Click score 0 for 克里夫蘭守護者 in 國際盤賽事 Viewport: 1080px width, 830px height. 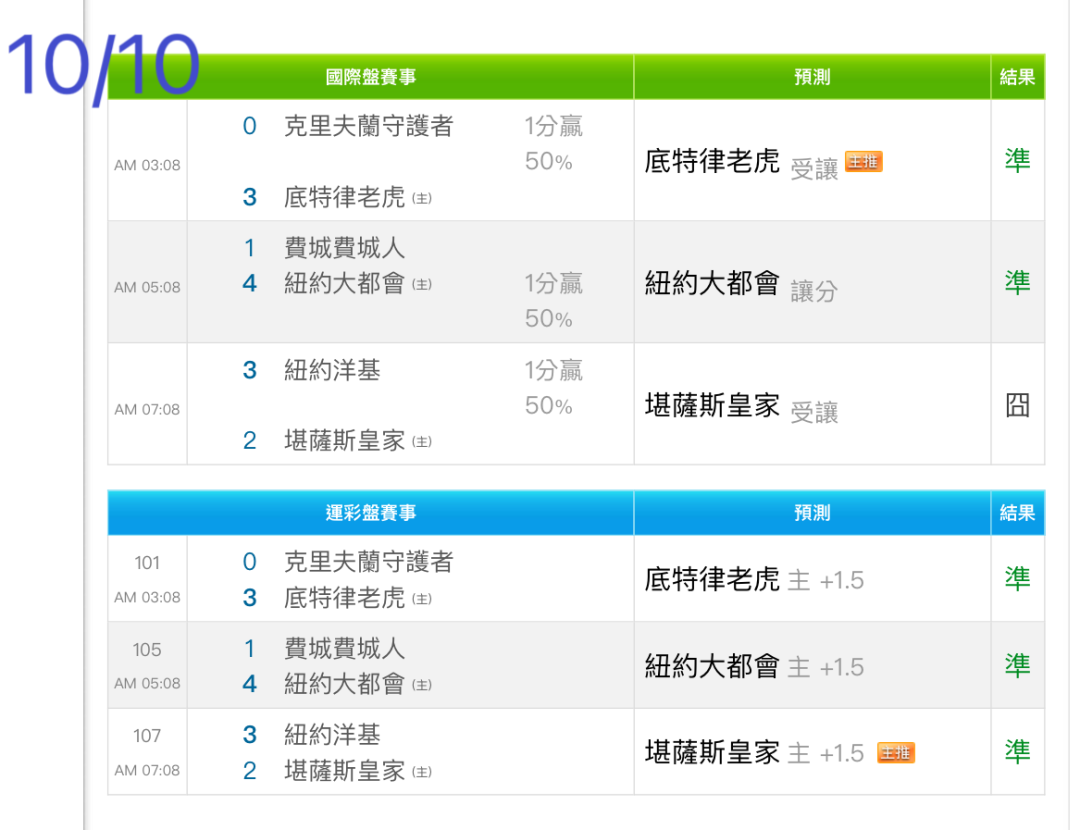[249, 126]
